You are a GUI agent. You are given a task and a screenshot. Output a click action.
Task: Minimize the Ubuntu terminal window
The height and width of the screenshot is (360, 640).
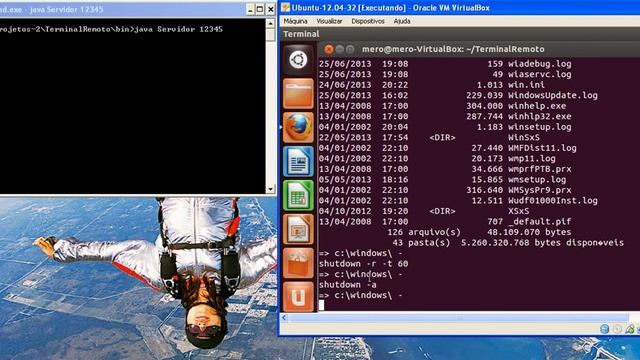tap(339, 49)
